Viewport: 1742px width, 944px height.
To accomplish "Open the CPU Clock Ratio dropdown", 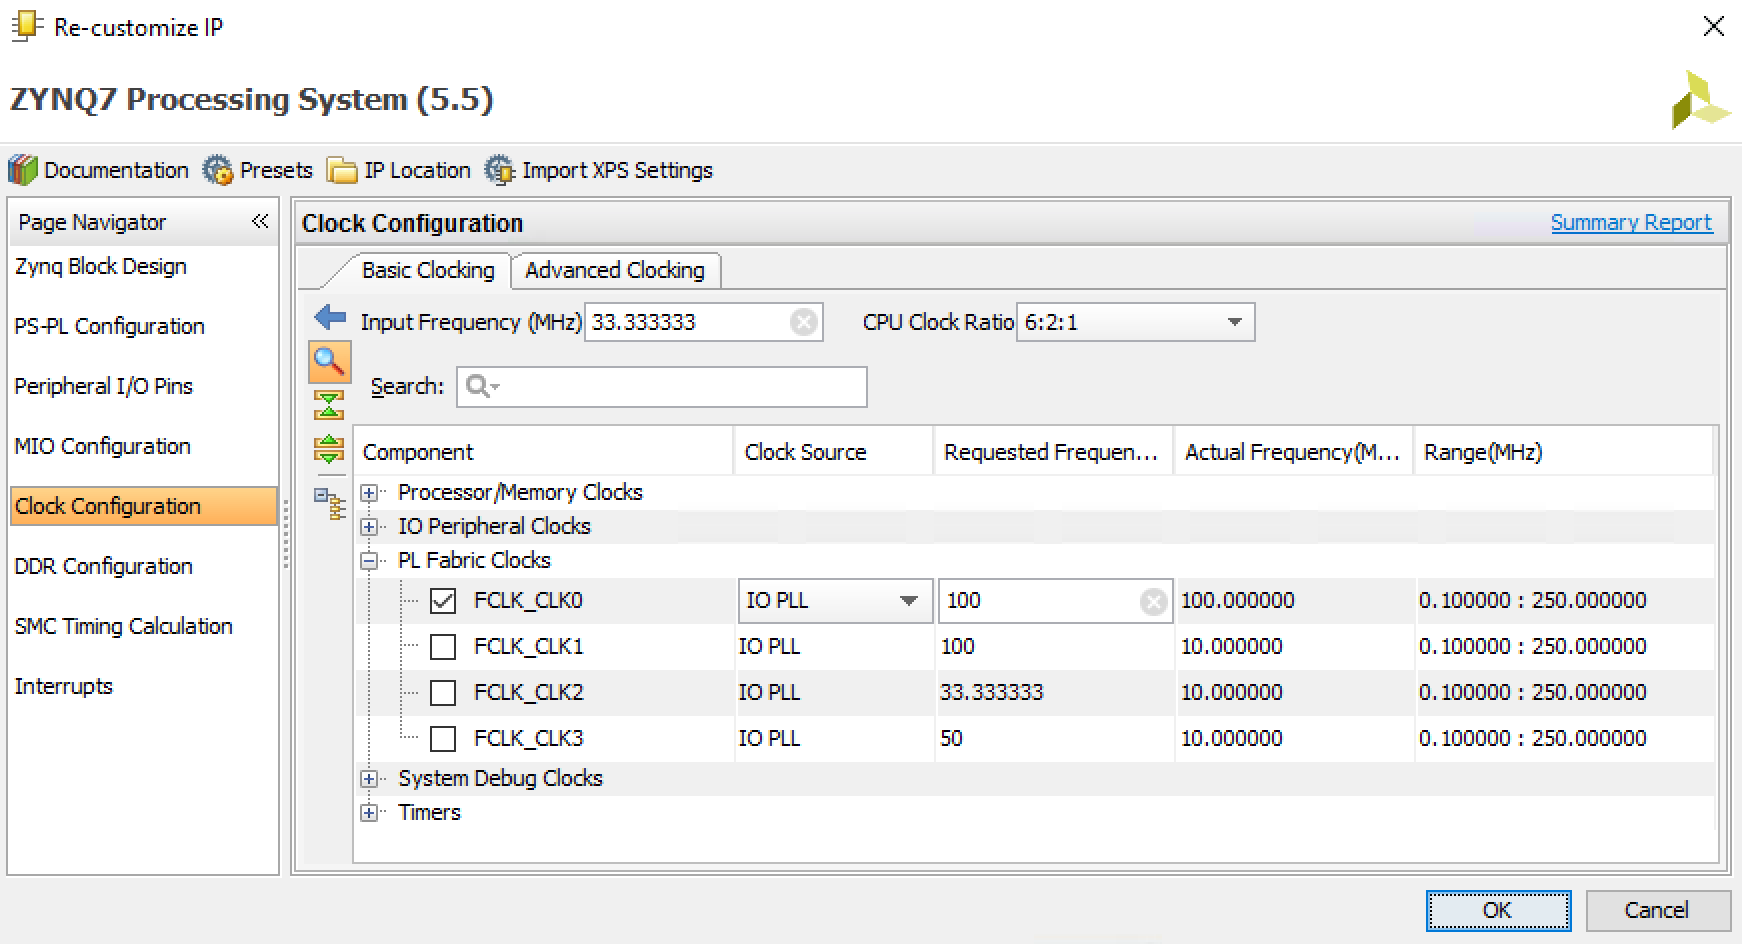I will click(x=1135, y=322).
